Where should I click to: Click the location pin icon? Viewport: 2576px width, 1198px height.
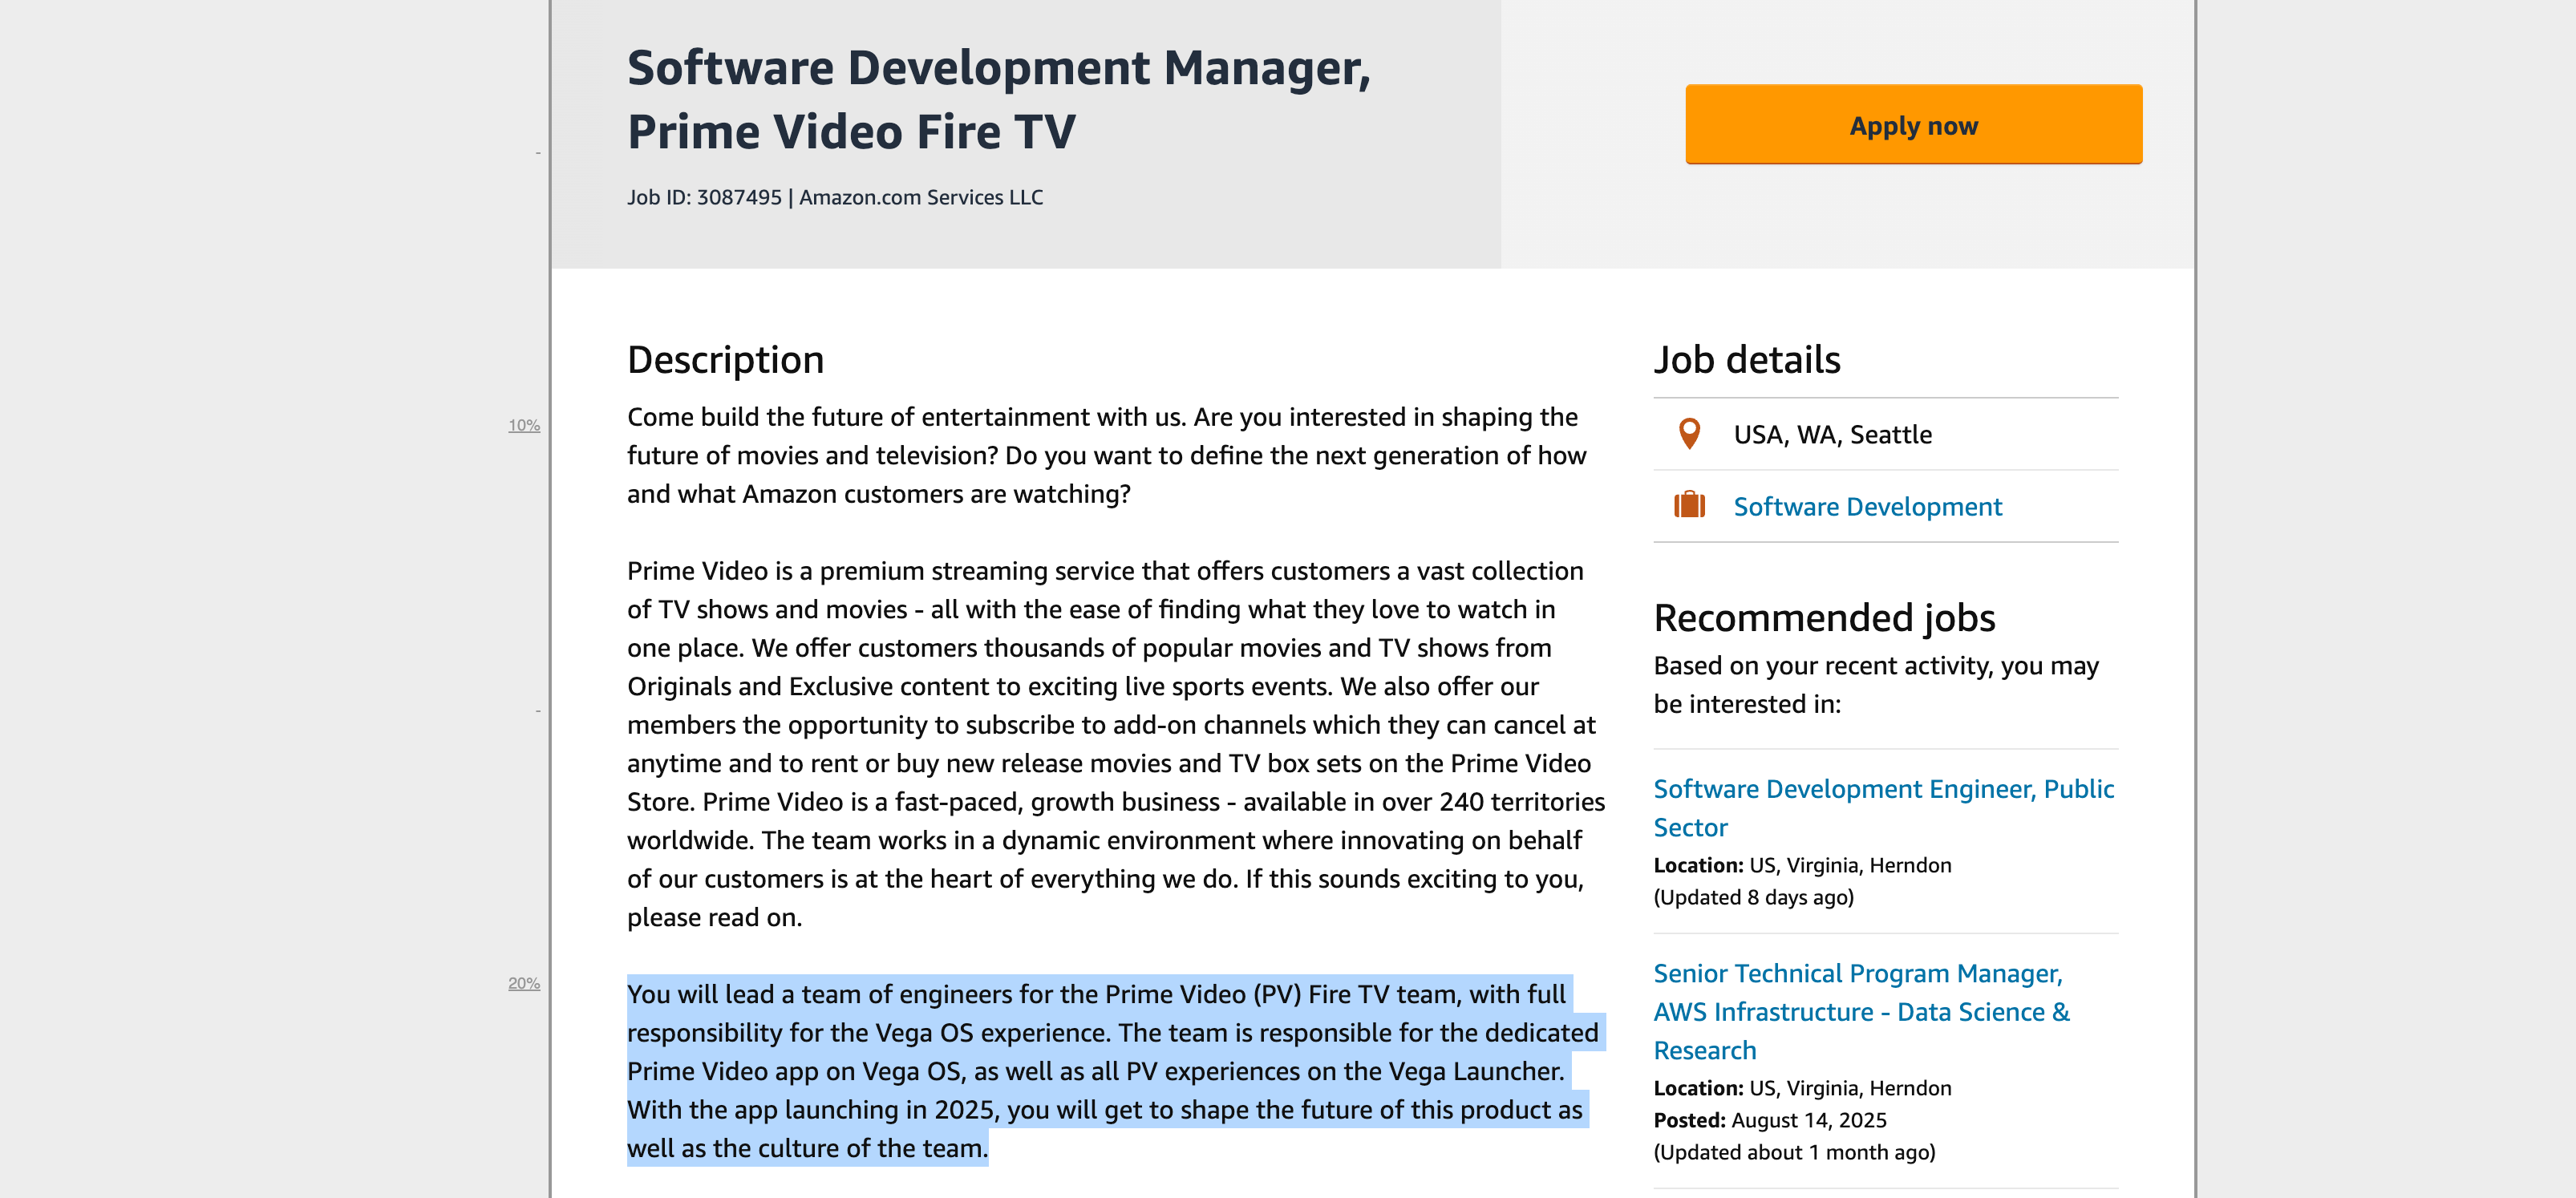point(1689,434)
